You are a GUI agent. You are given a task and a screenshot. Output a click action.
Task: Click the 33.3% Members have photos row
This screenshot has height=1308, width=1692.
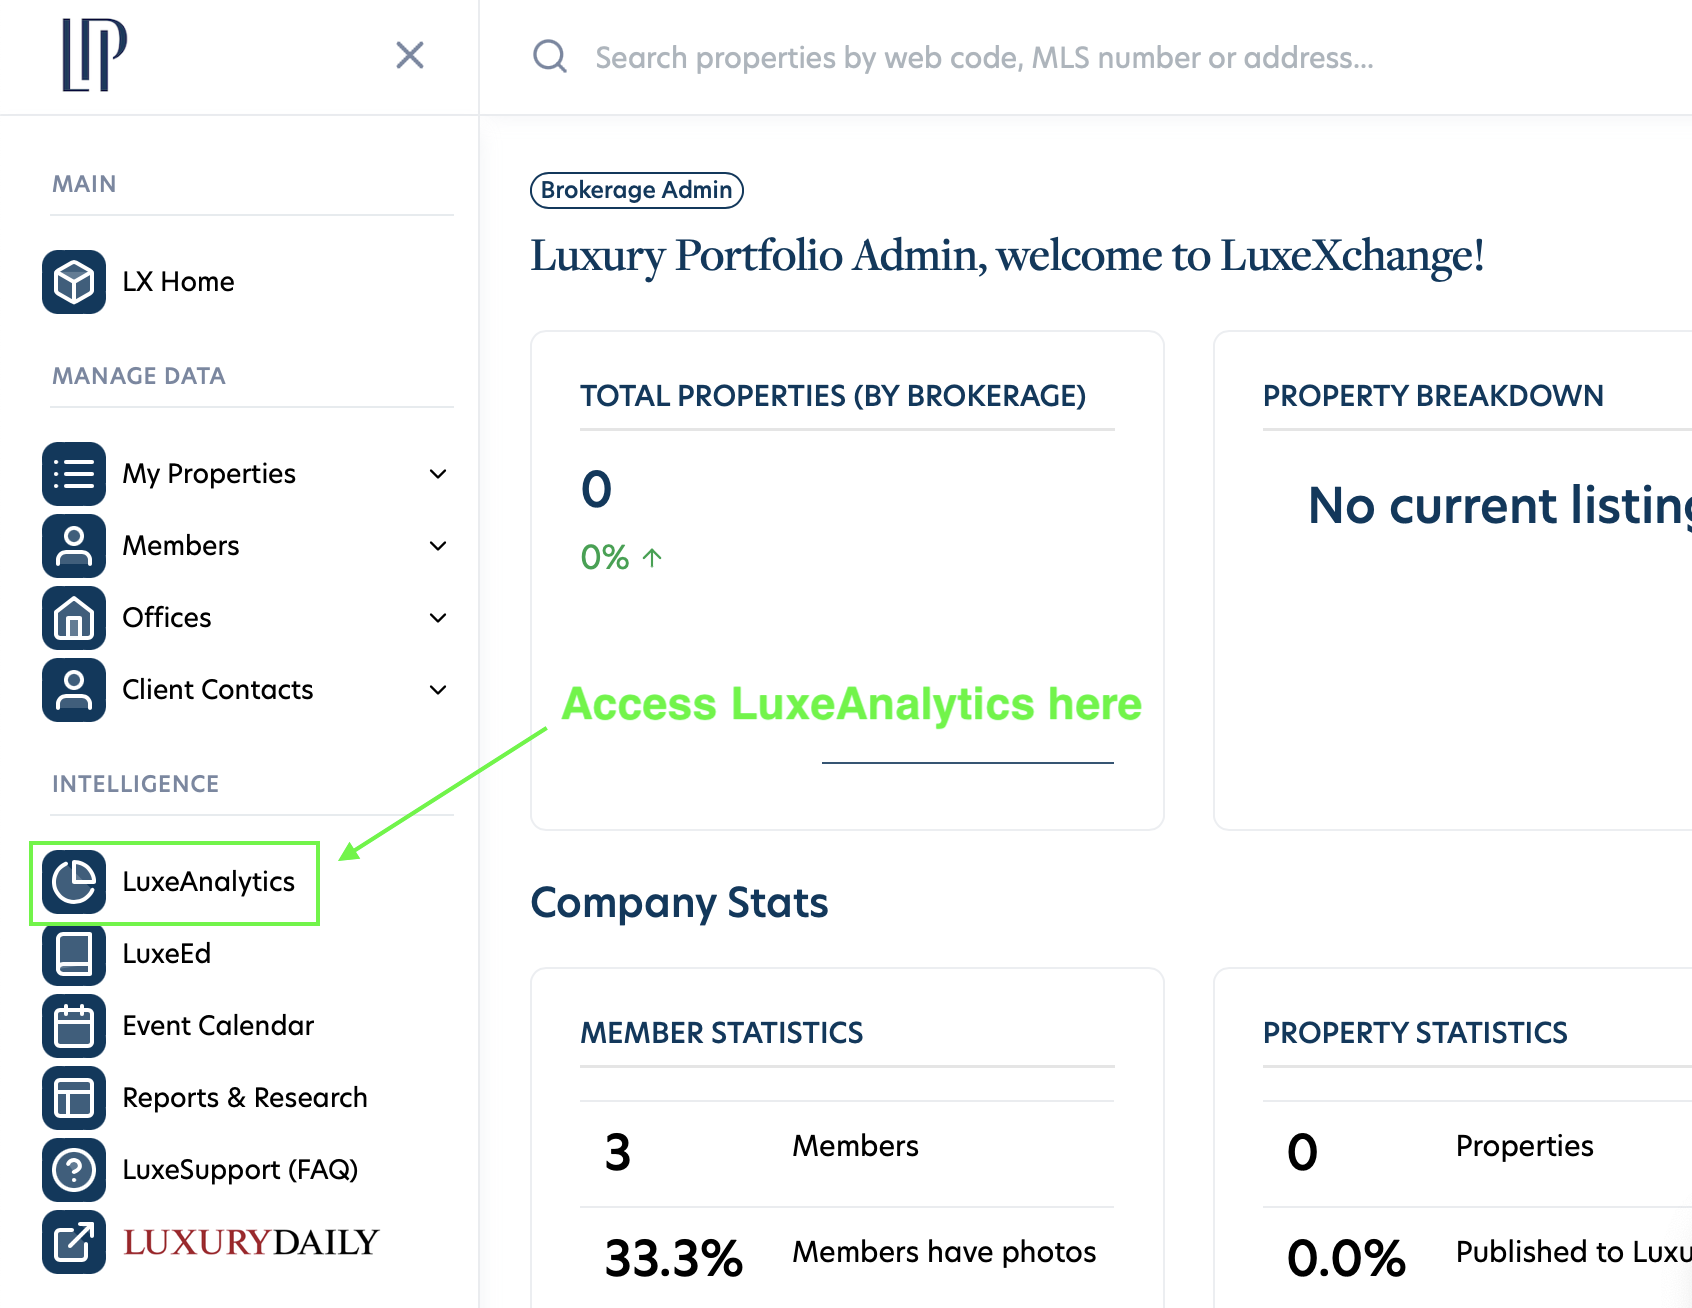[x=847, y=1256]
